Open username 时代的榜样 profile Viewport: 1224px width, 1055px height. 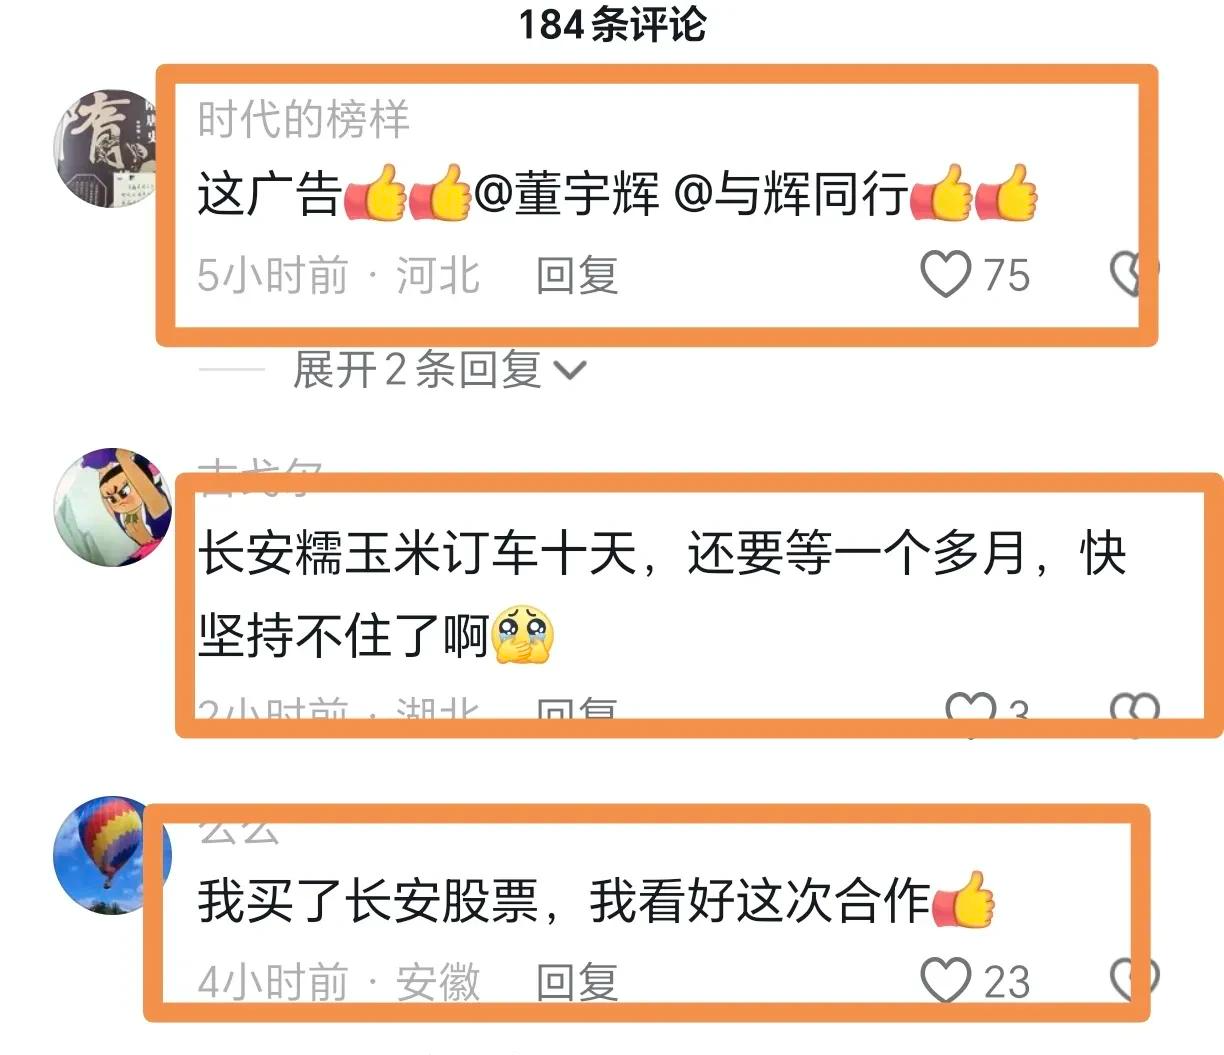(304, 120)
